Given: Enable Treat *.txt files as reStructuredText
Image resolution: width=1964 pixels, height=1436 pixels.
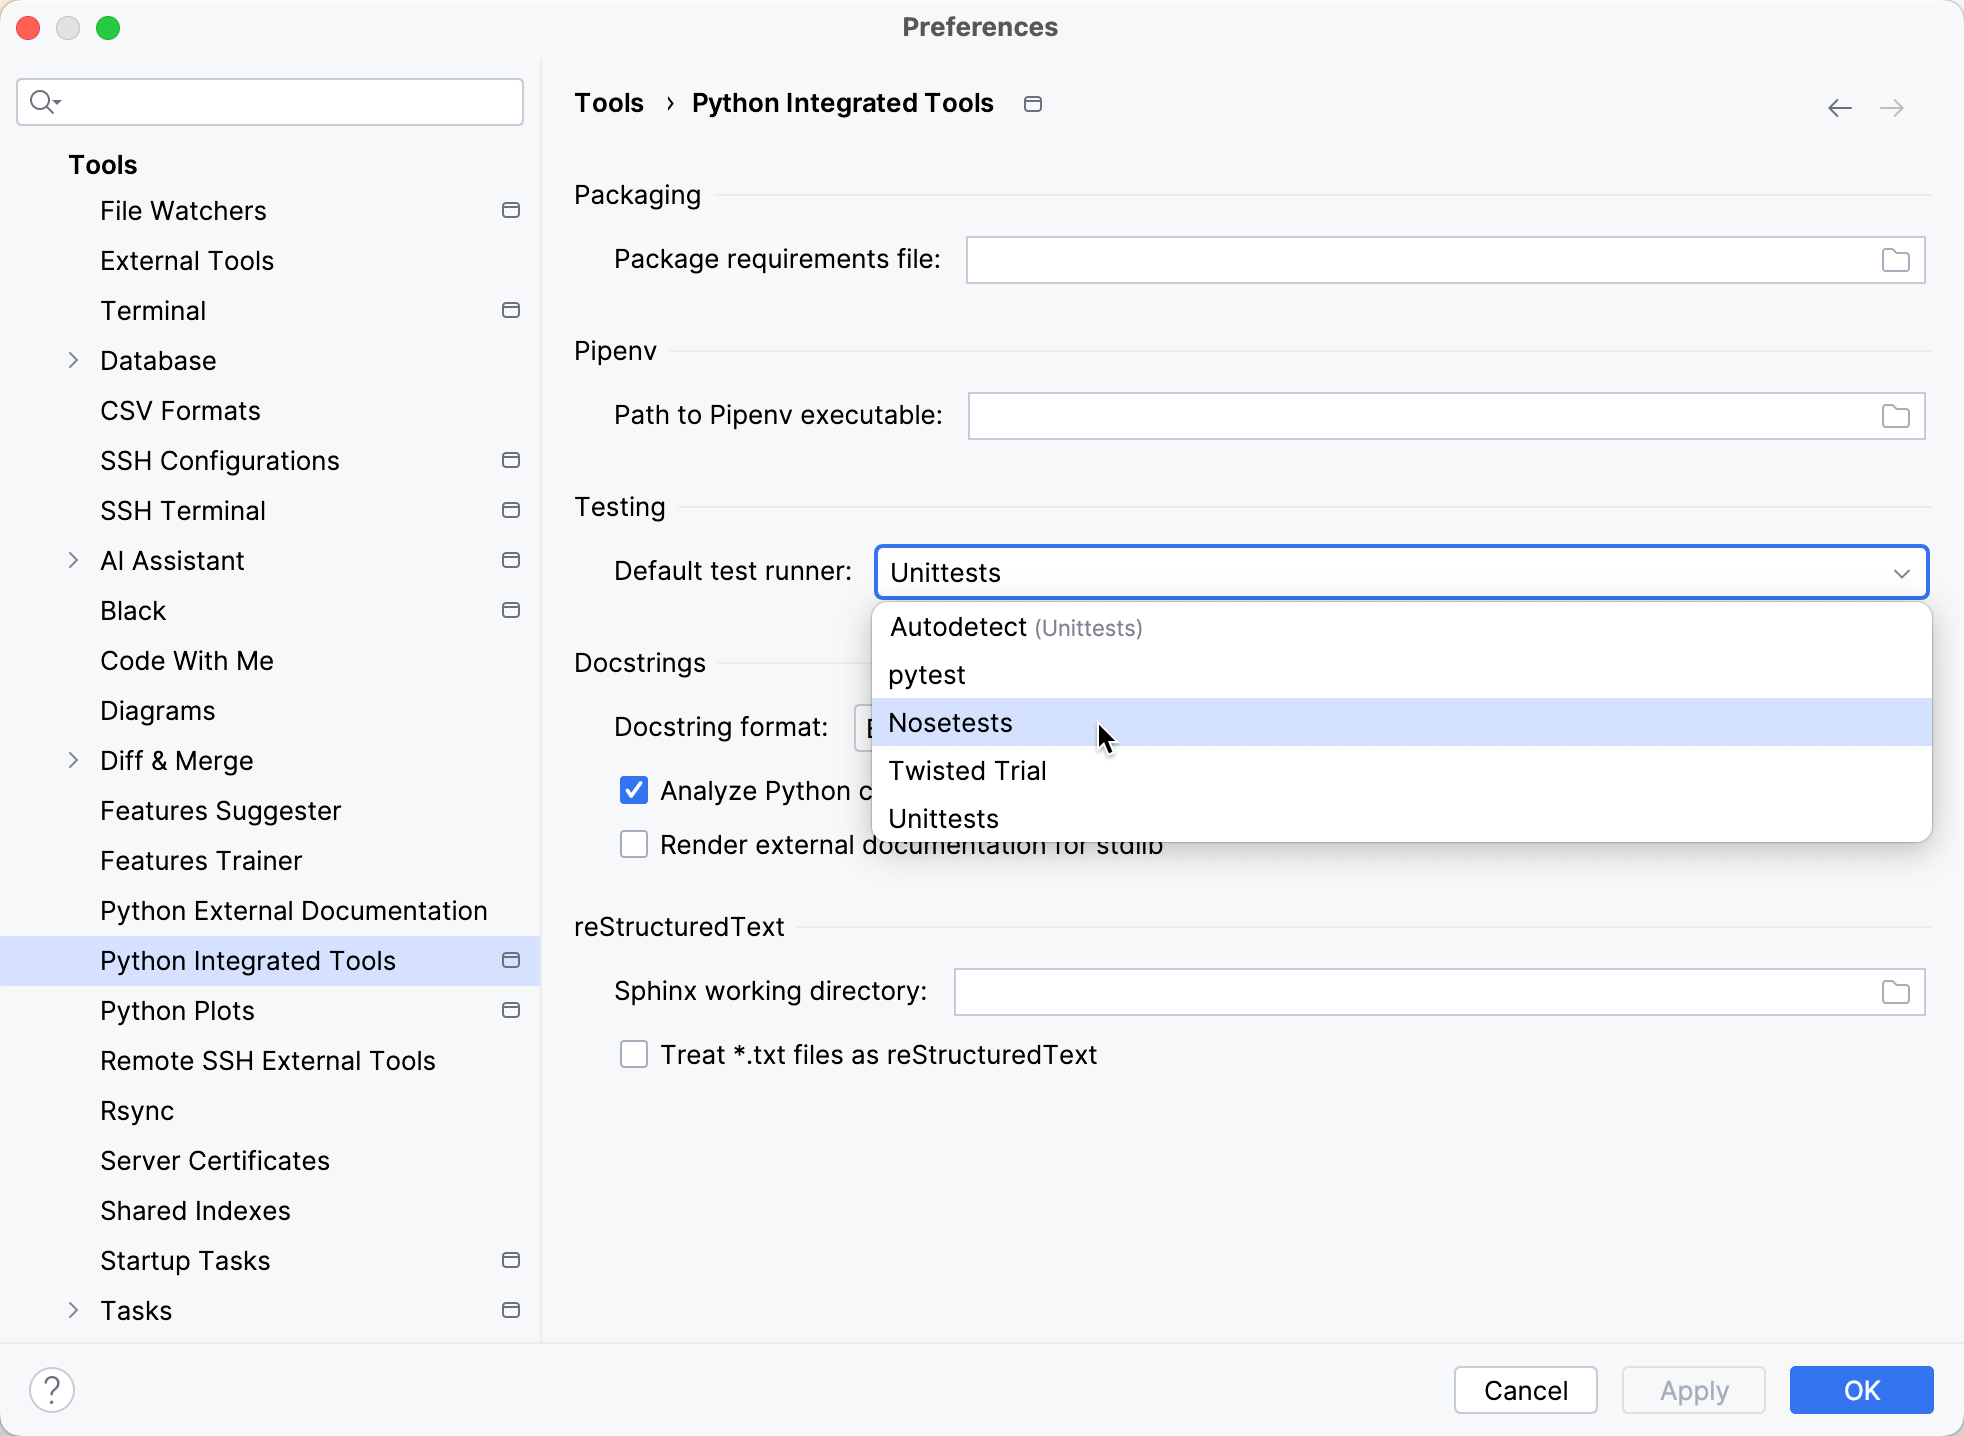Looking at the screenshot, I should click(x=636, y=1055).
